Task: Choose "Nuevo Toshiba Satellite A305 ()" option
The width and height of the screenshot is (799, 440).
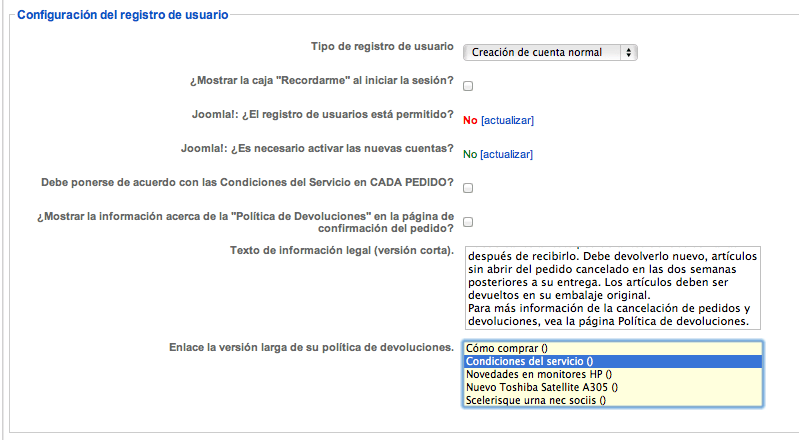Action: click(x=613, y=387)
